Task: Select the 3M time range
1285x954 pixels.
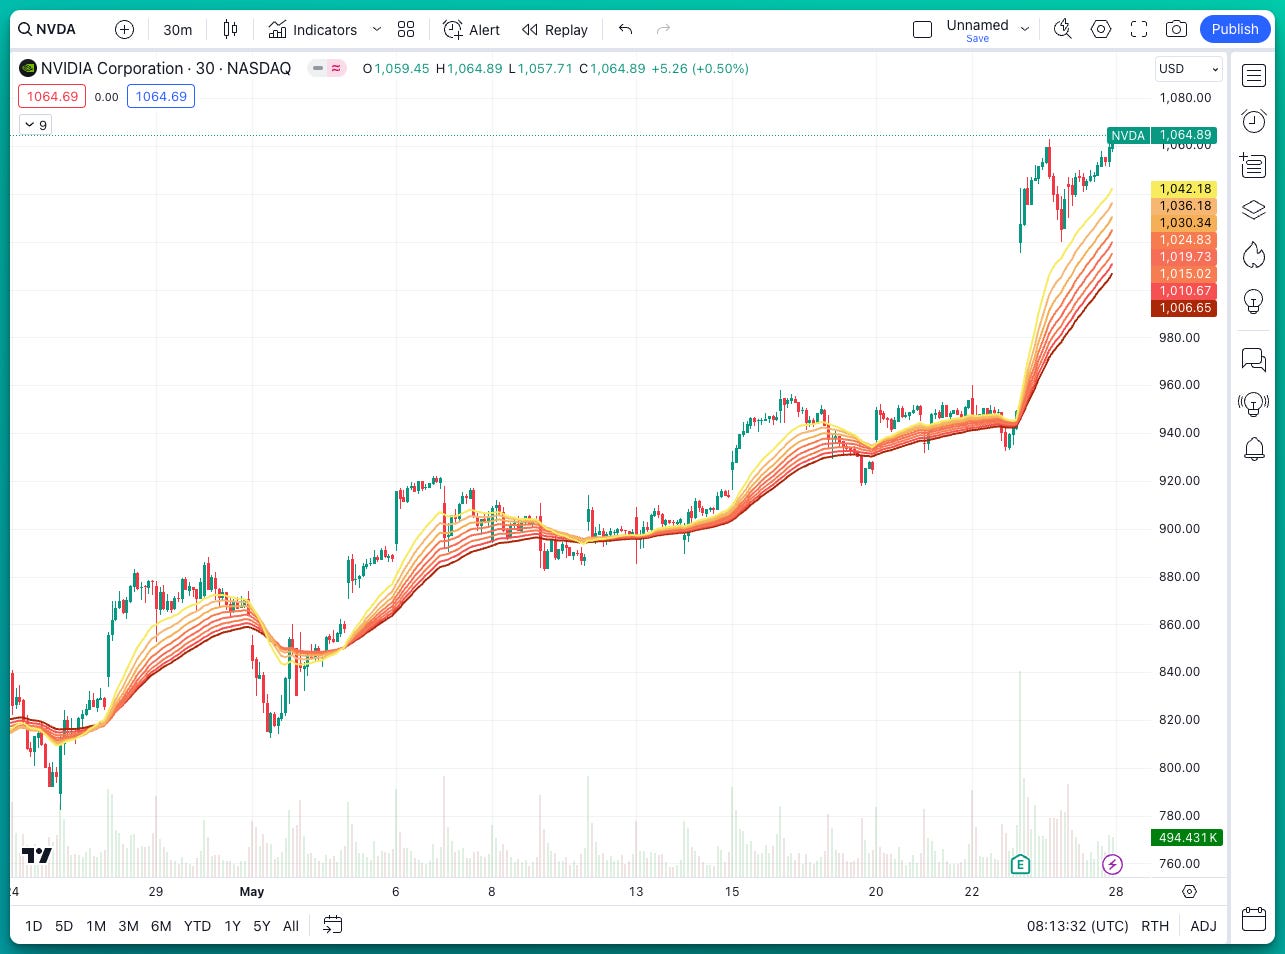Action: point(128,926)
